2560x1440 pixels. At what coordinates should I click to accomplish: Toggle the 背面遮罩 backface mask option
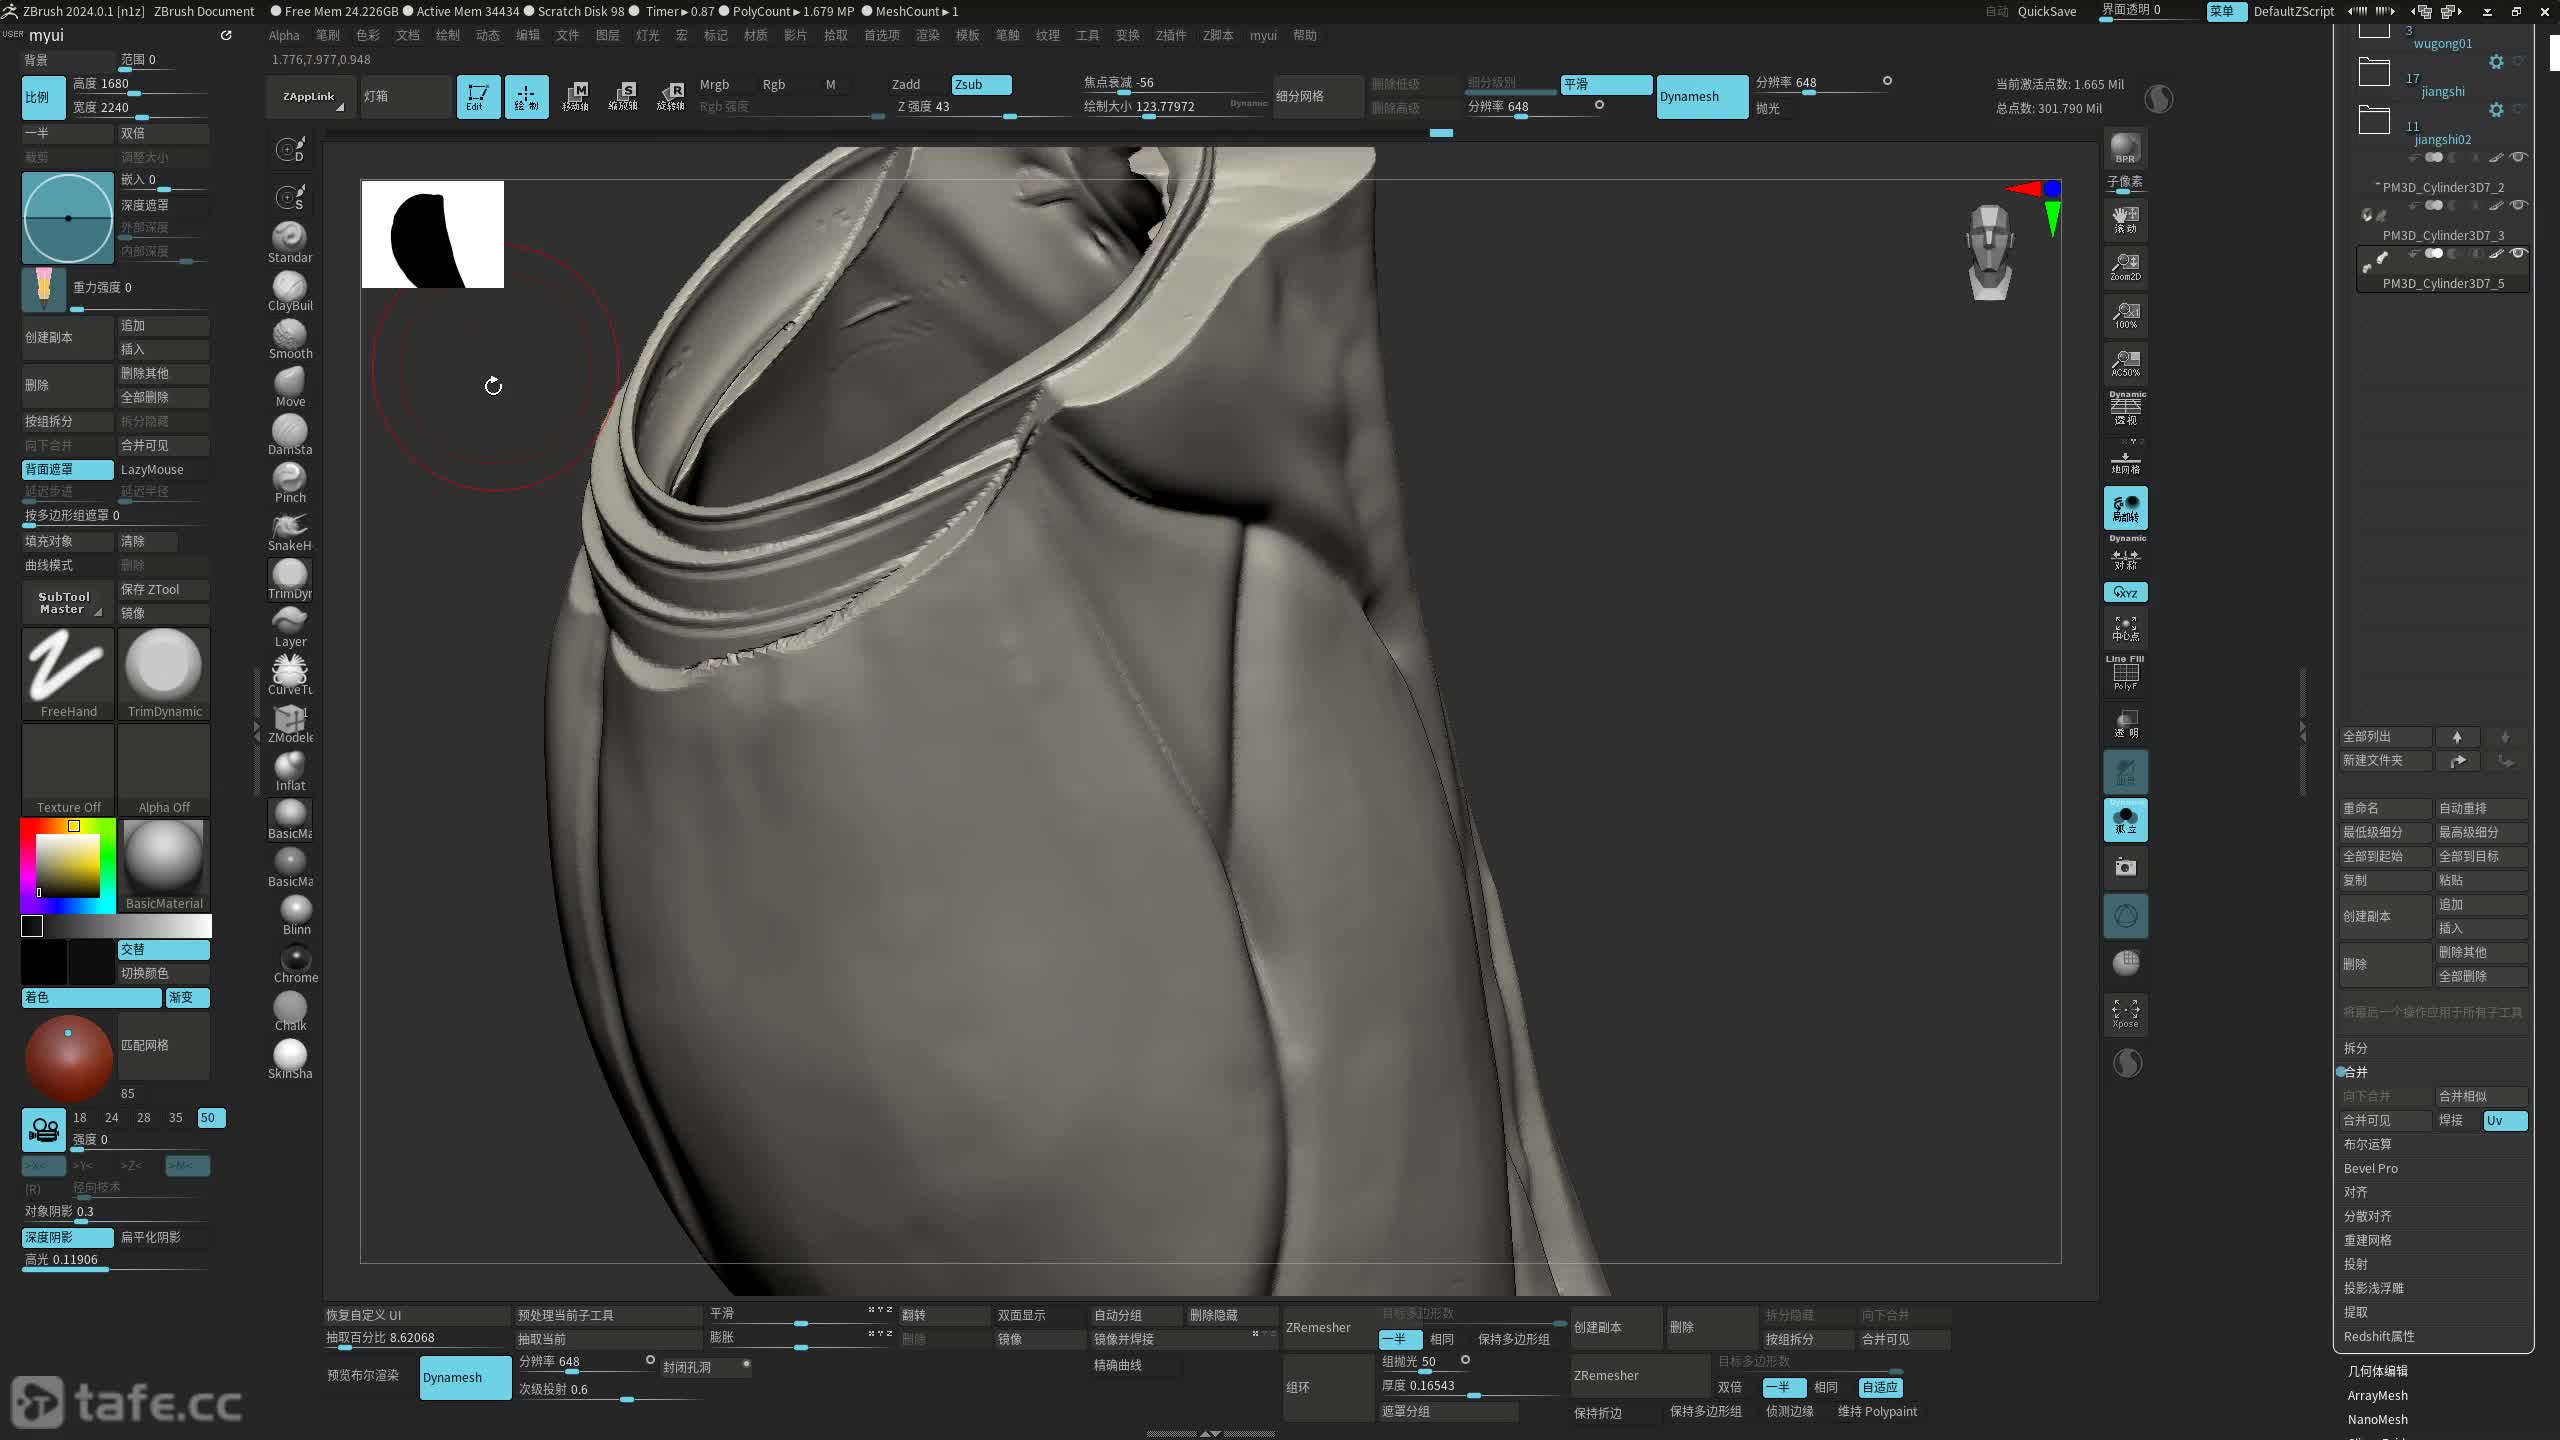[67, 469]
